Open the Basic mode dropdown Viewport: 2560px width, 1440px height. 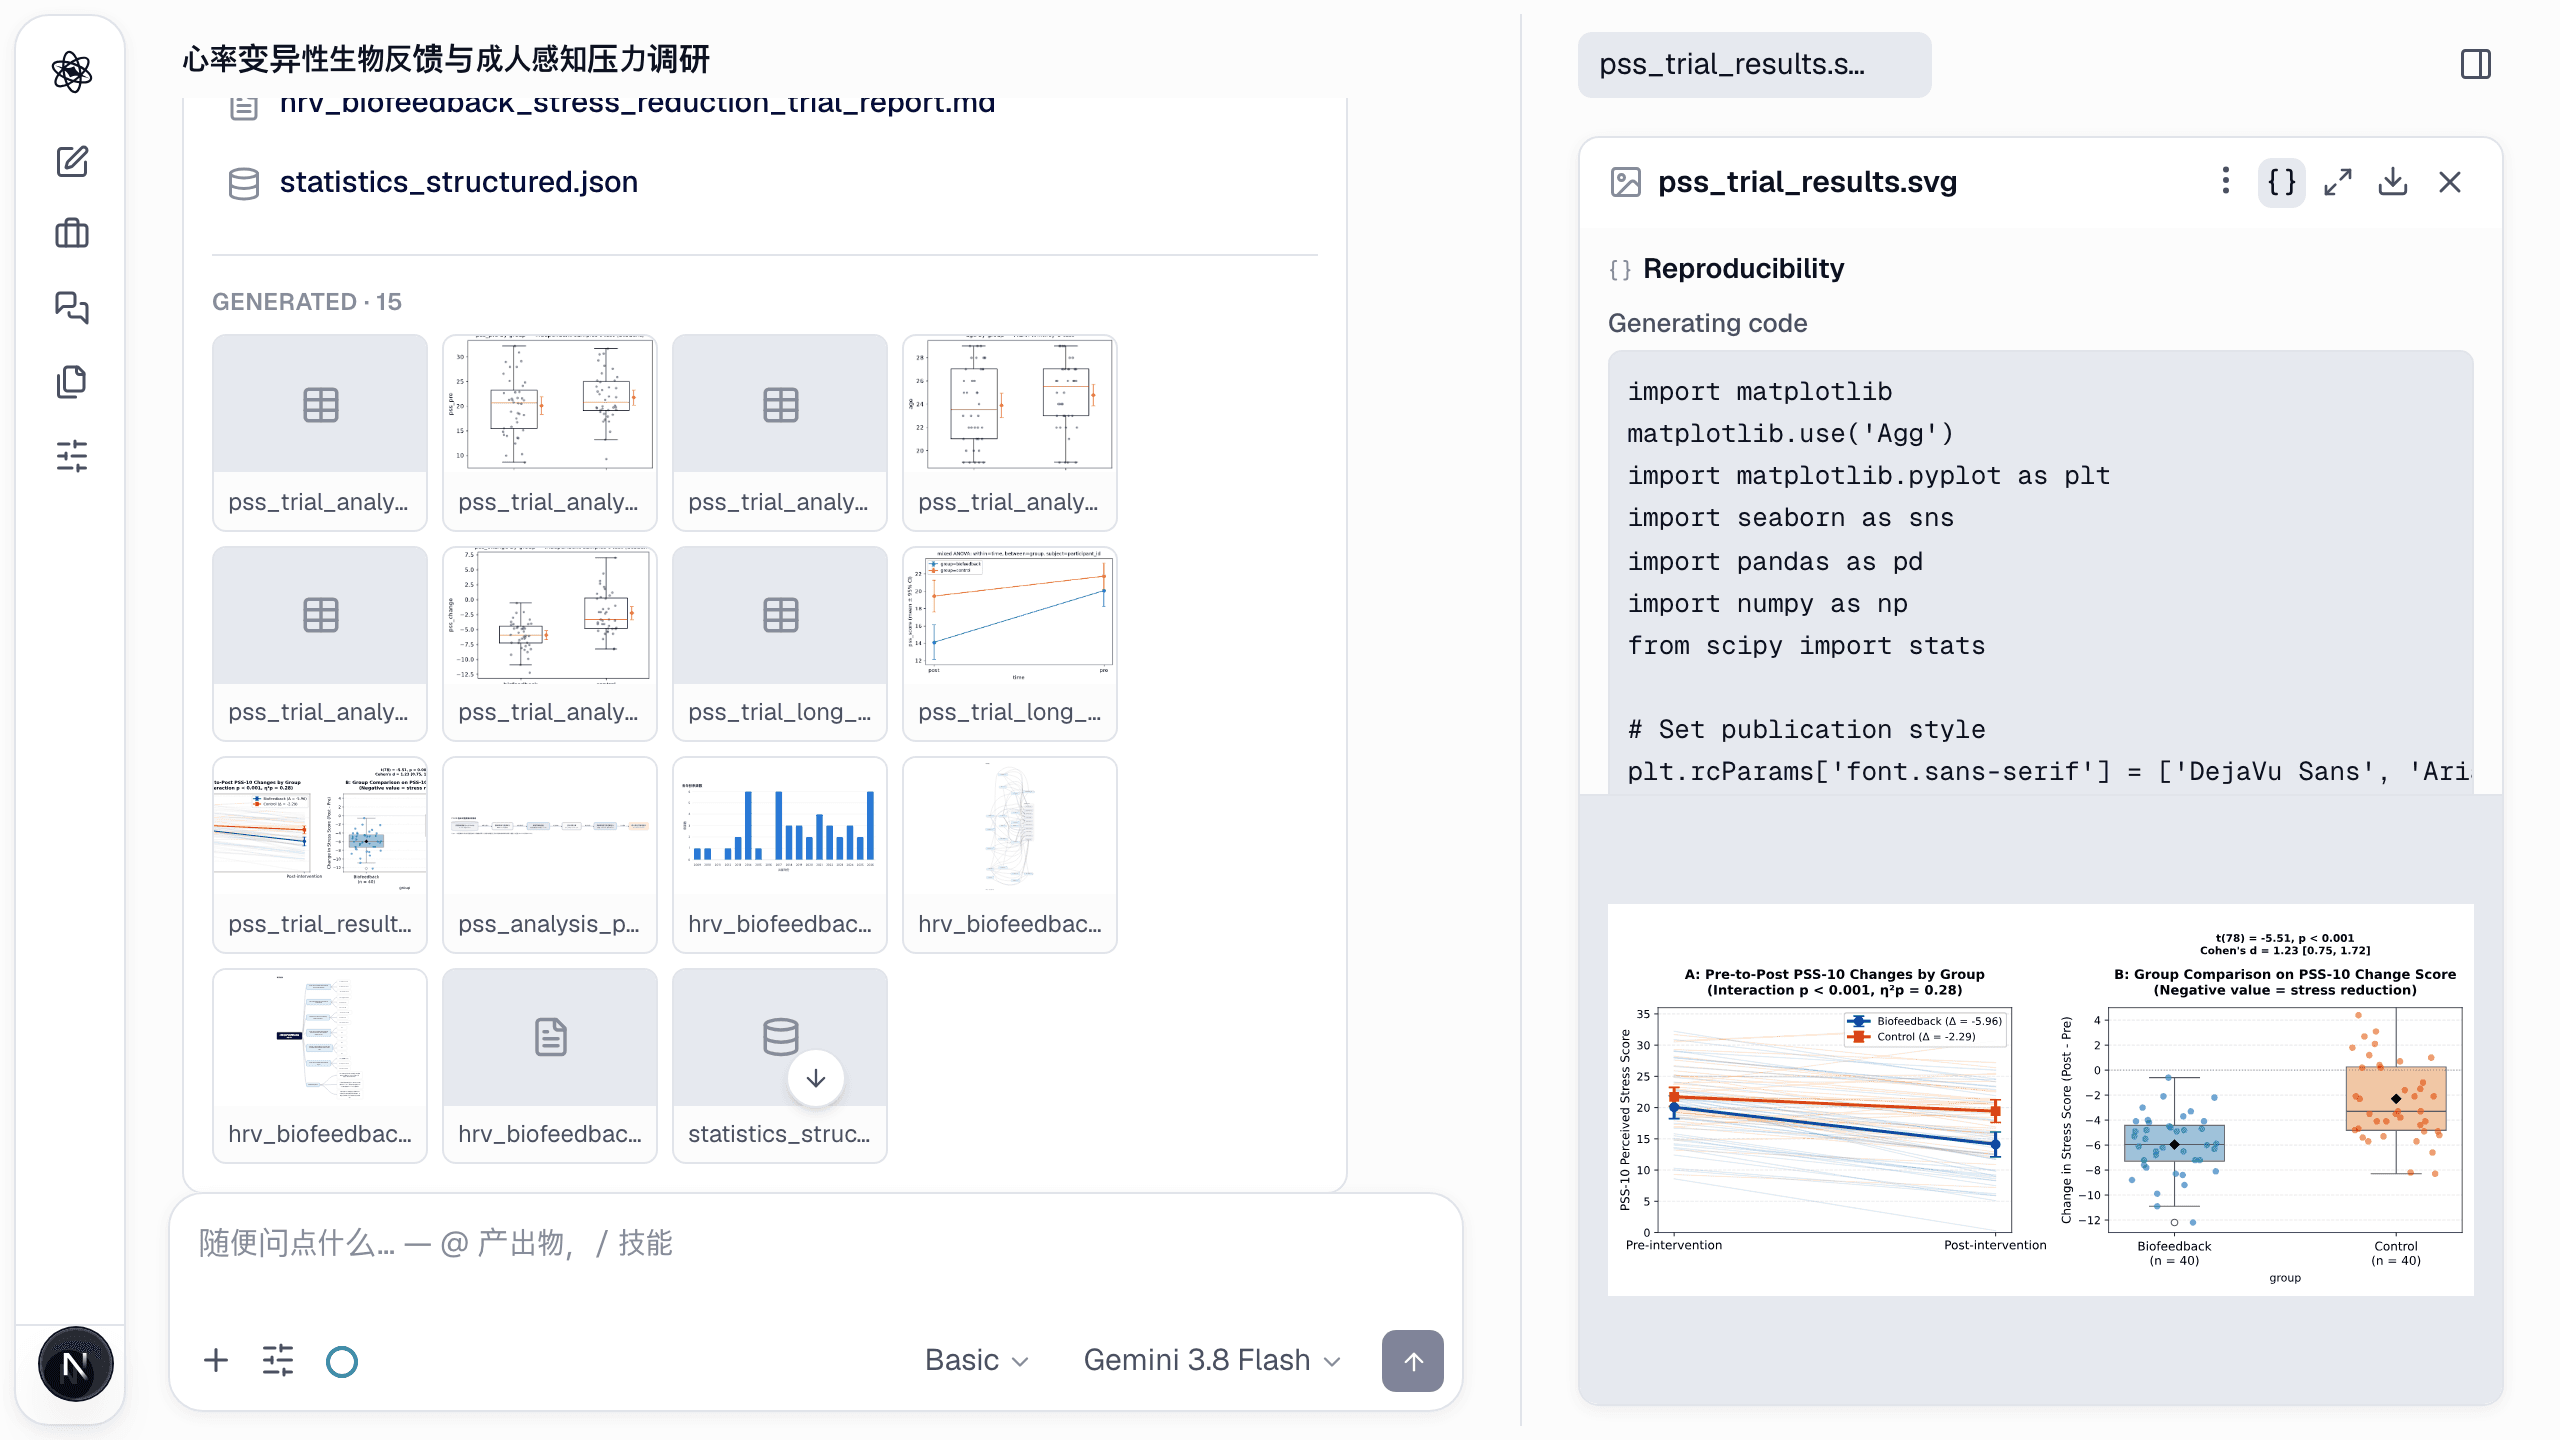(976, 1360)
